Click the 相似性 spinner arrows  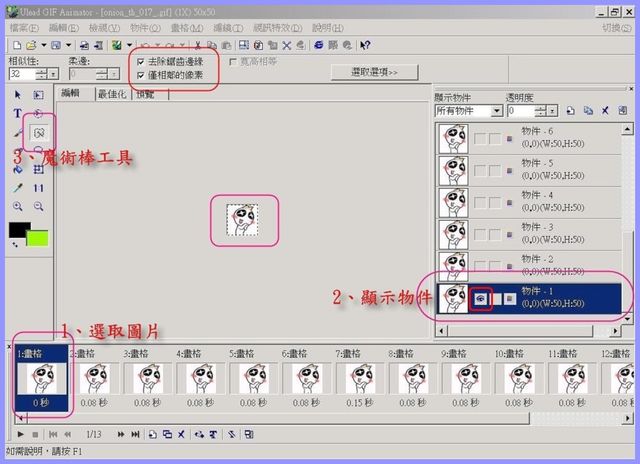pos(42,74)
